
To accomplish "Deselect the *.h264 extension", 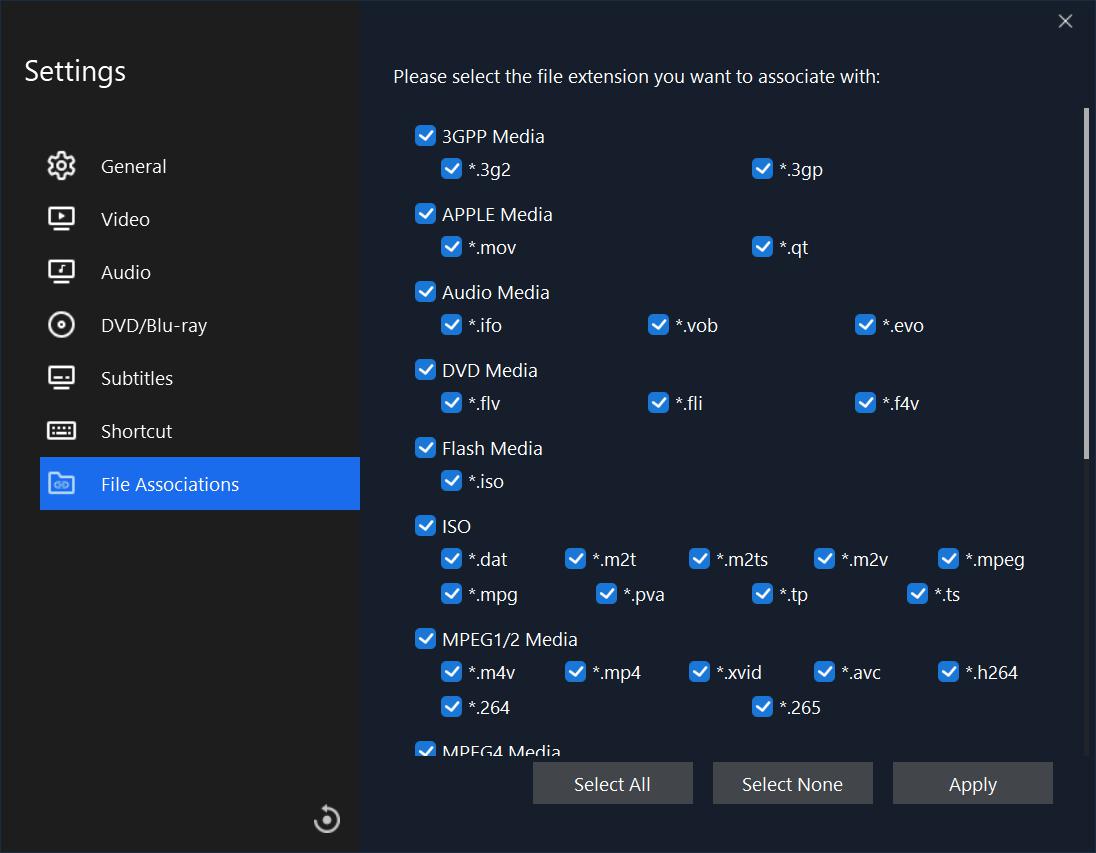I will (948, 672).
